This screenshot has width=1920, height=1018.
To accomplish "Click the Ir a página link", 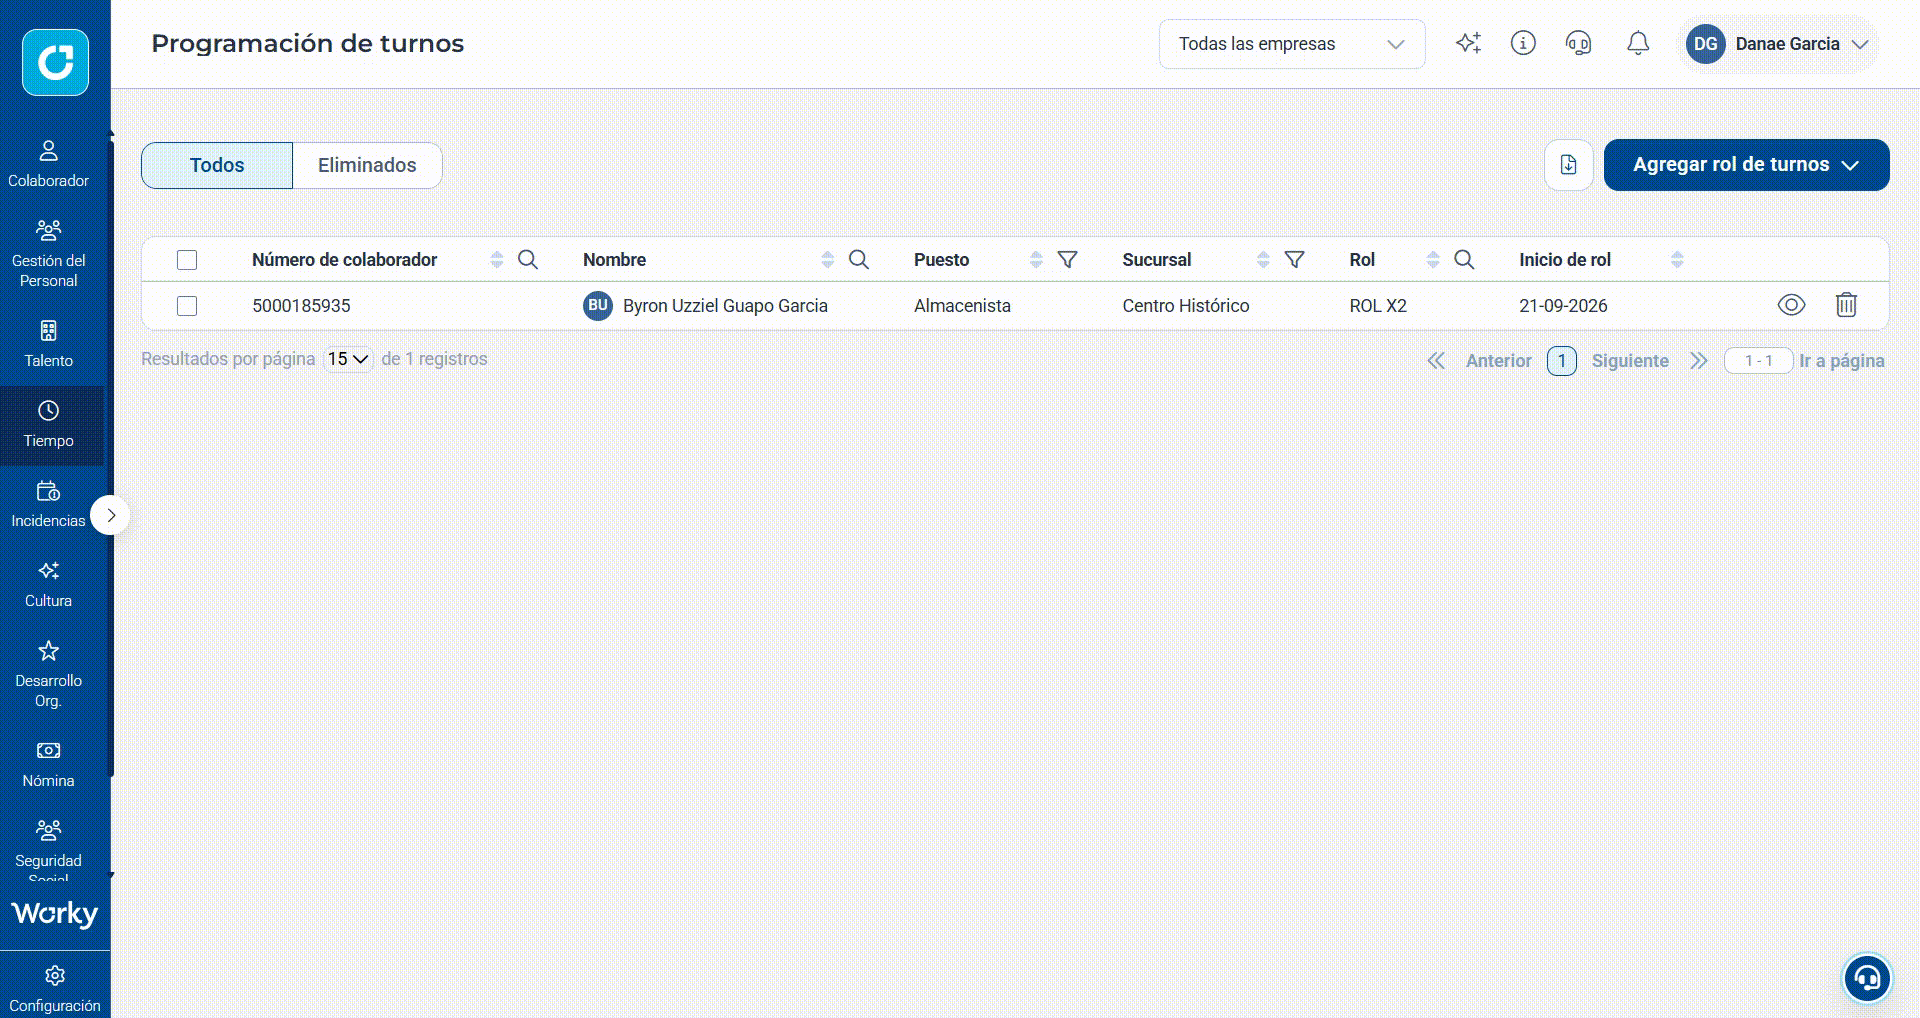I will coord(1841,361).
